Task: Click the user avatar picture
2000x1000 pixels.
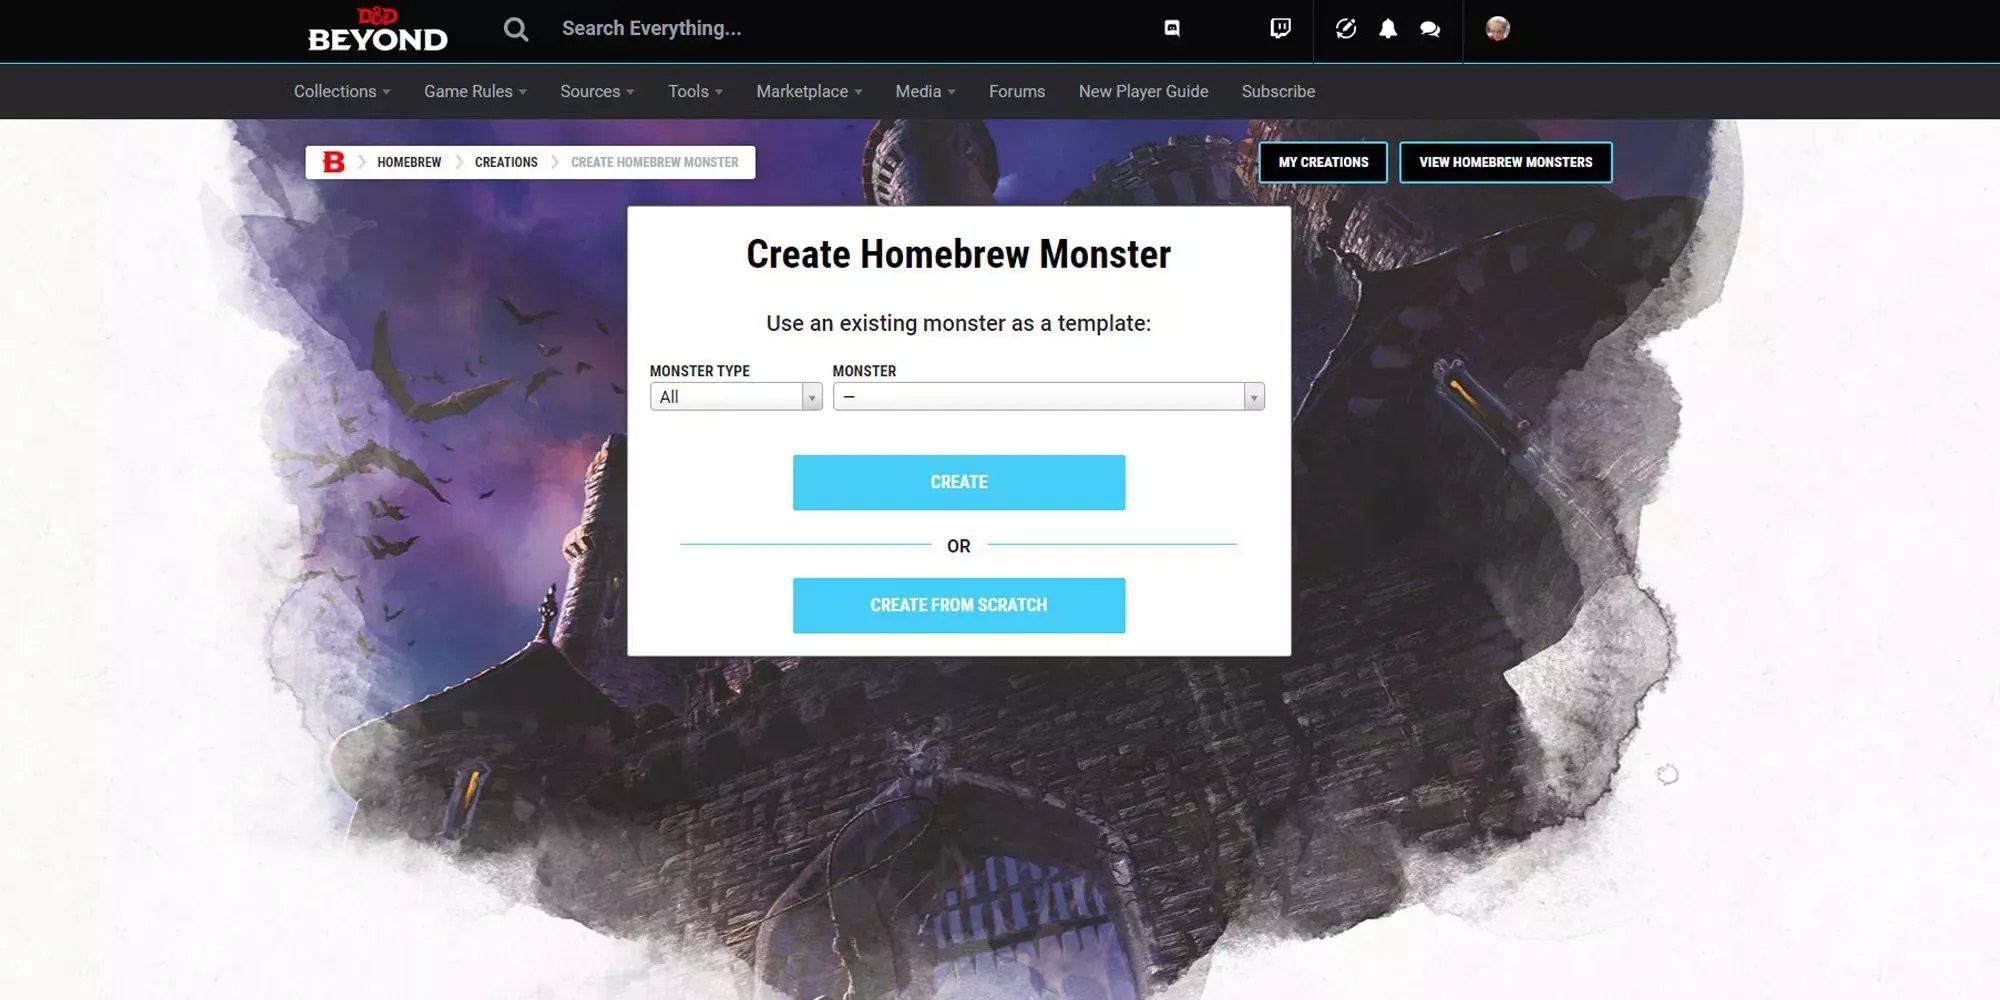Action: click(x=1497, y=28)
